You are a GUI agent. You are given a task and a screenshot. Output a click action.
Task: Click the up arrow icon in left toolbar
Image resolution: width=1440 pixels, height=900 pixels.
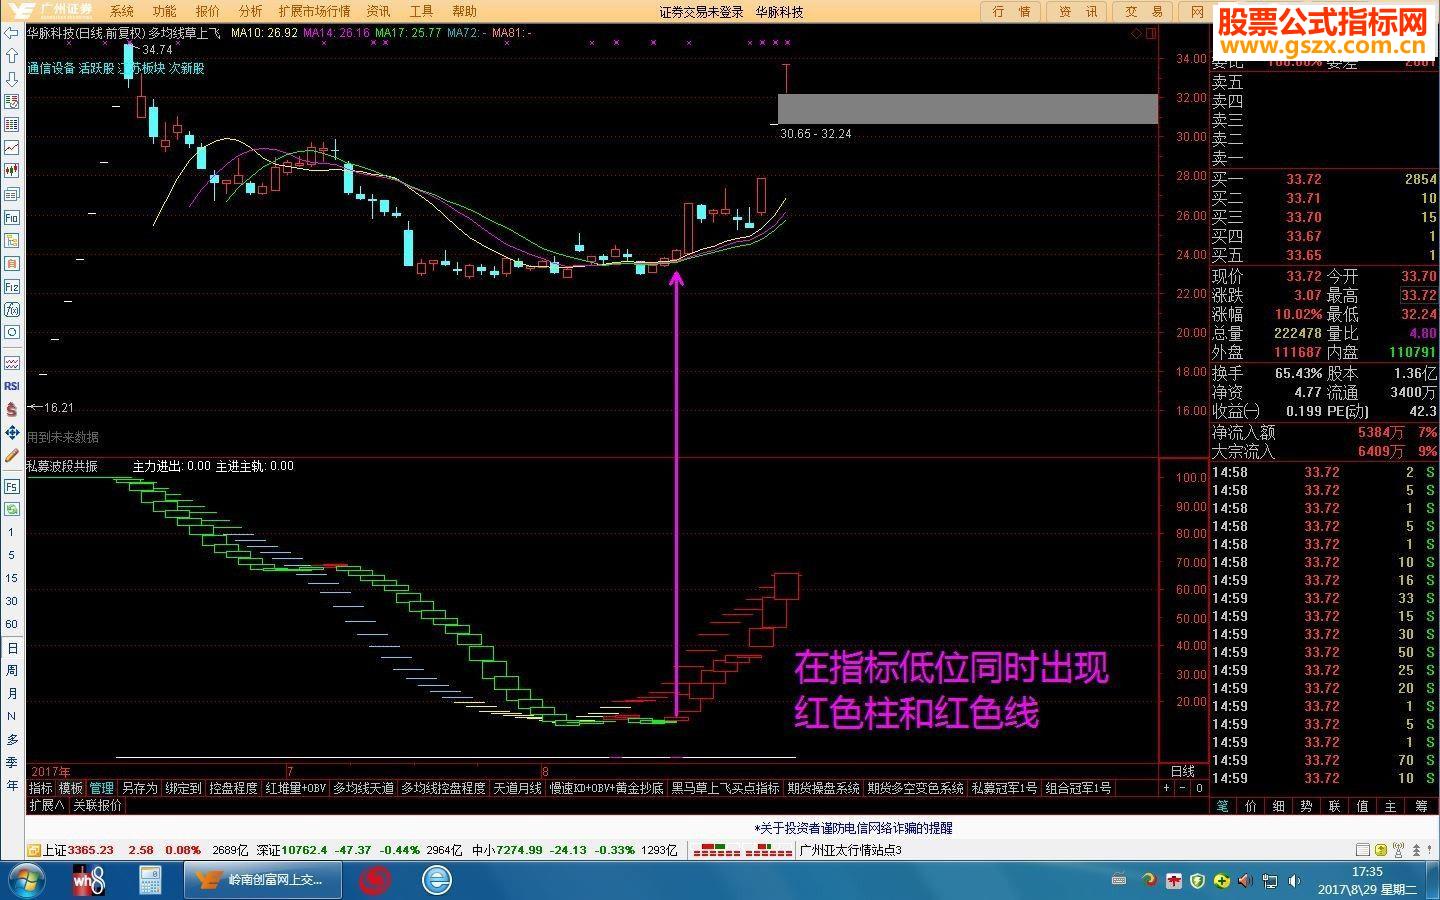click(12, 56)
